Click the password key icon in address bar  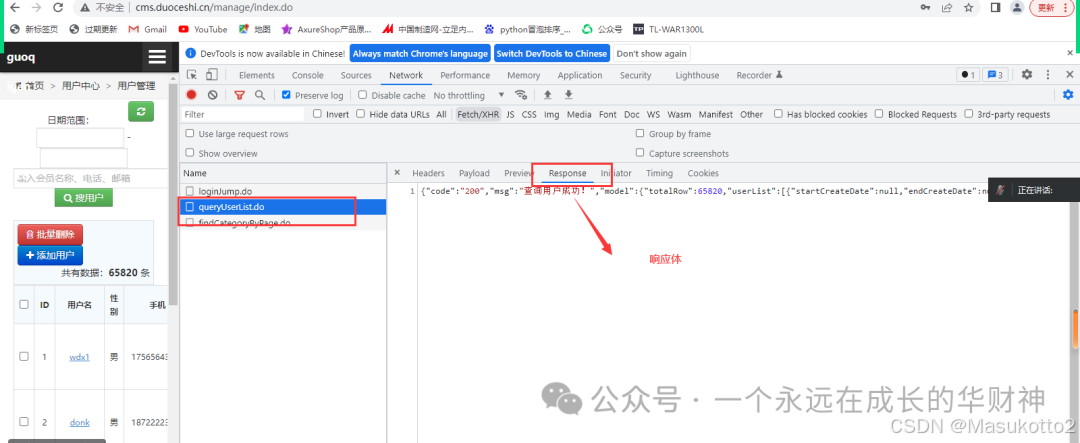coord(926,8)
